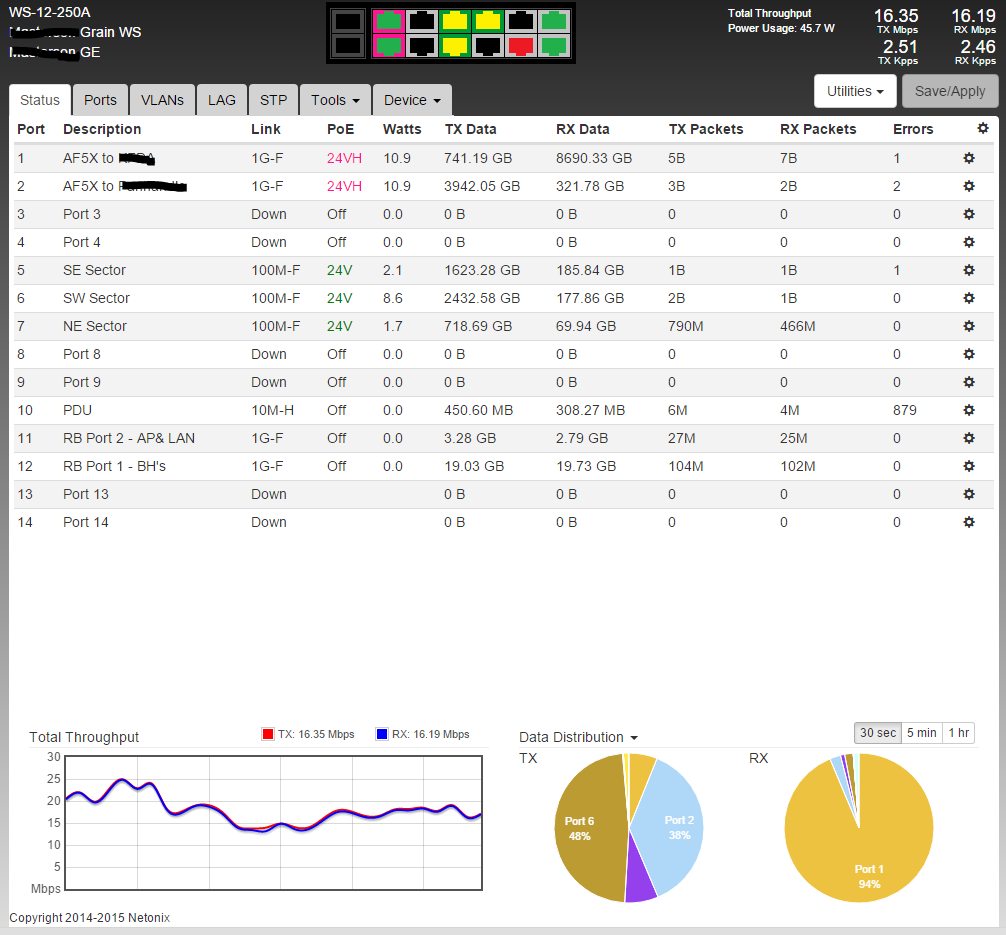Expand the Tools dropdown menu
Viewport: 1006px width, 935px height.
pos(336,100)
